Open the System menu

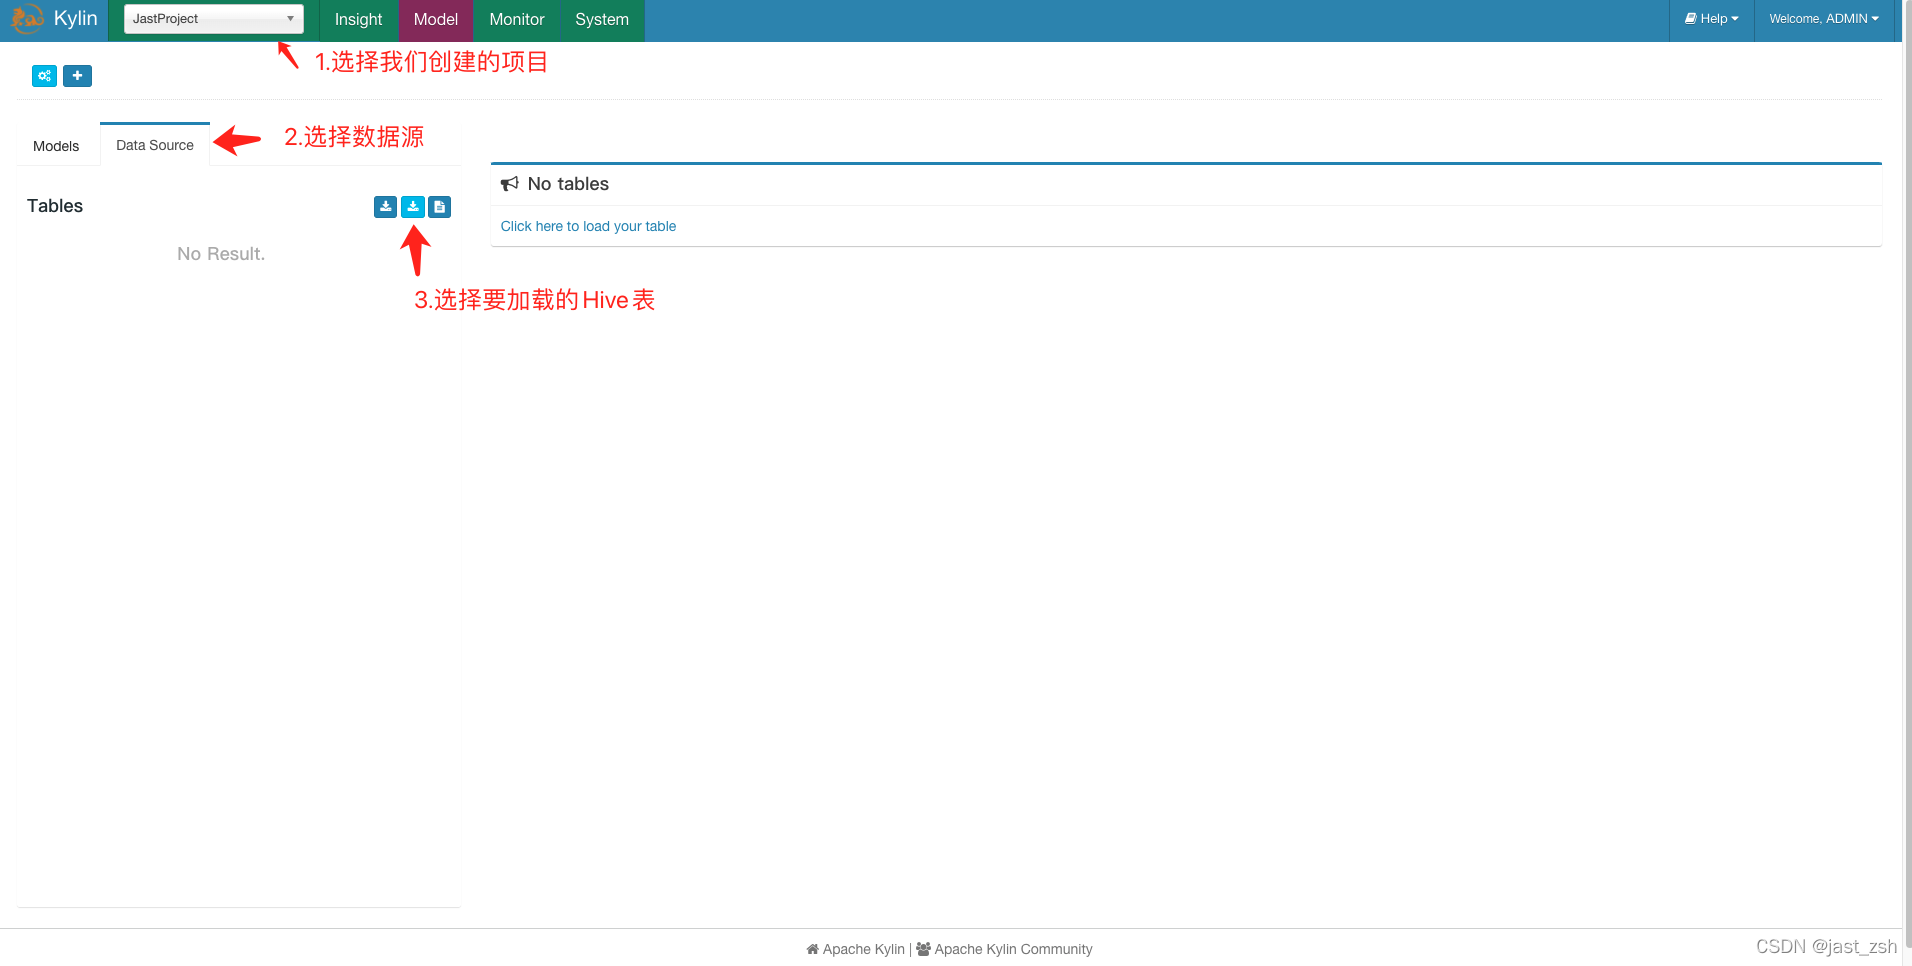pos(601,20)
